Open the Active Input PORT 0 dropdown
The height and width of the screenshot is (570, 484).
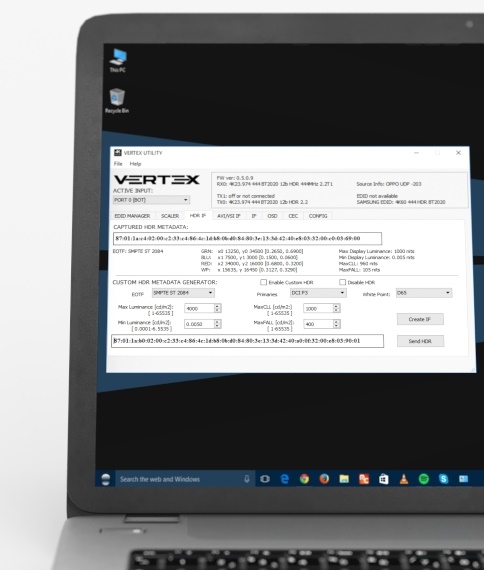(x=151, y=200)
